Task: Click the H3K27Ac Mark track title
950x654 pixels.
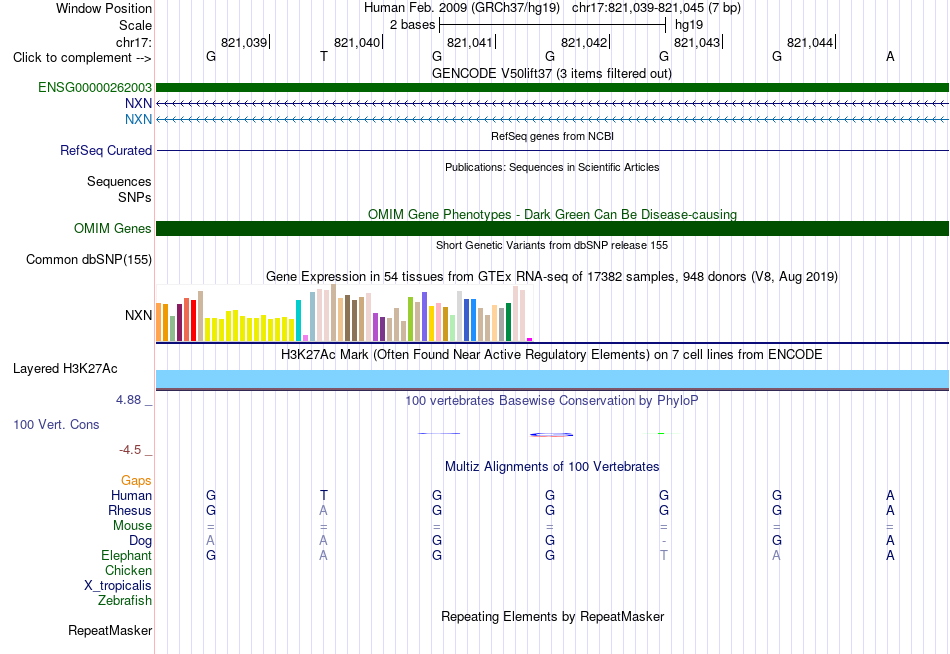Action: coord(552,355)
